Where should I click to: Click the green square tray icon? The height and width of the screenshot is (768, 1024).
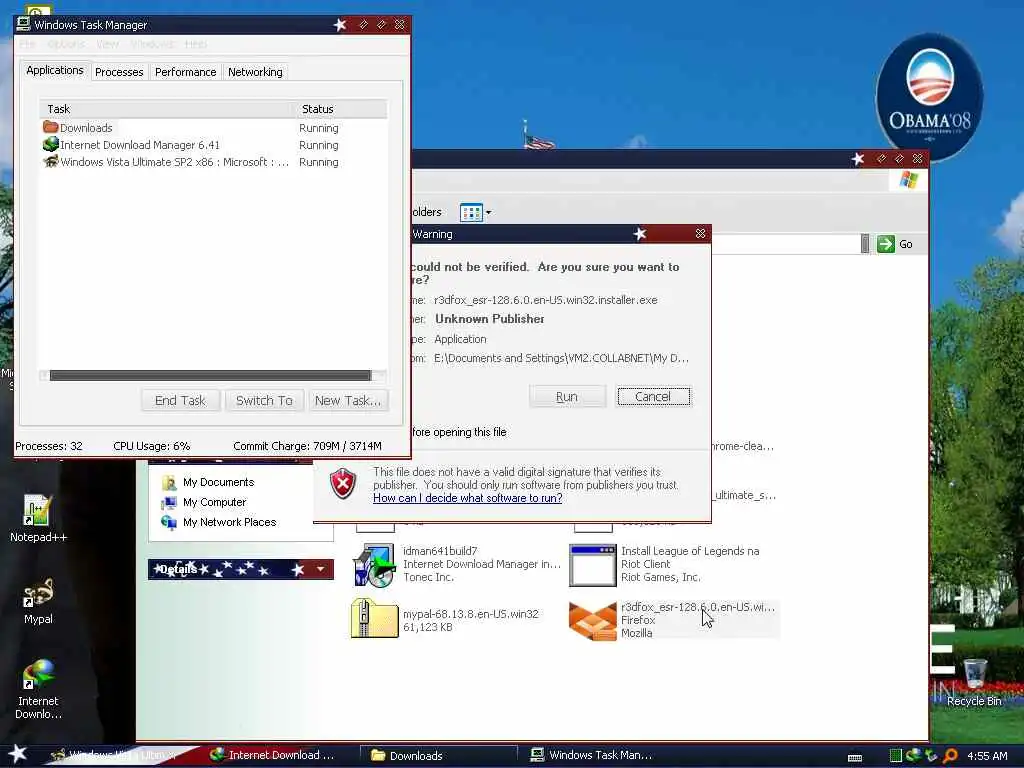point(895,756)
